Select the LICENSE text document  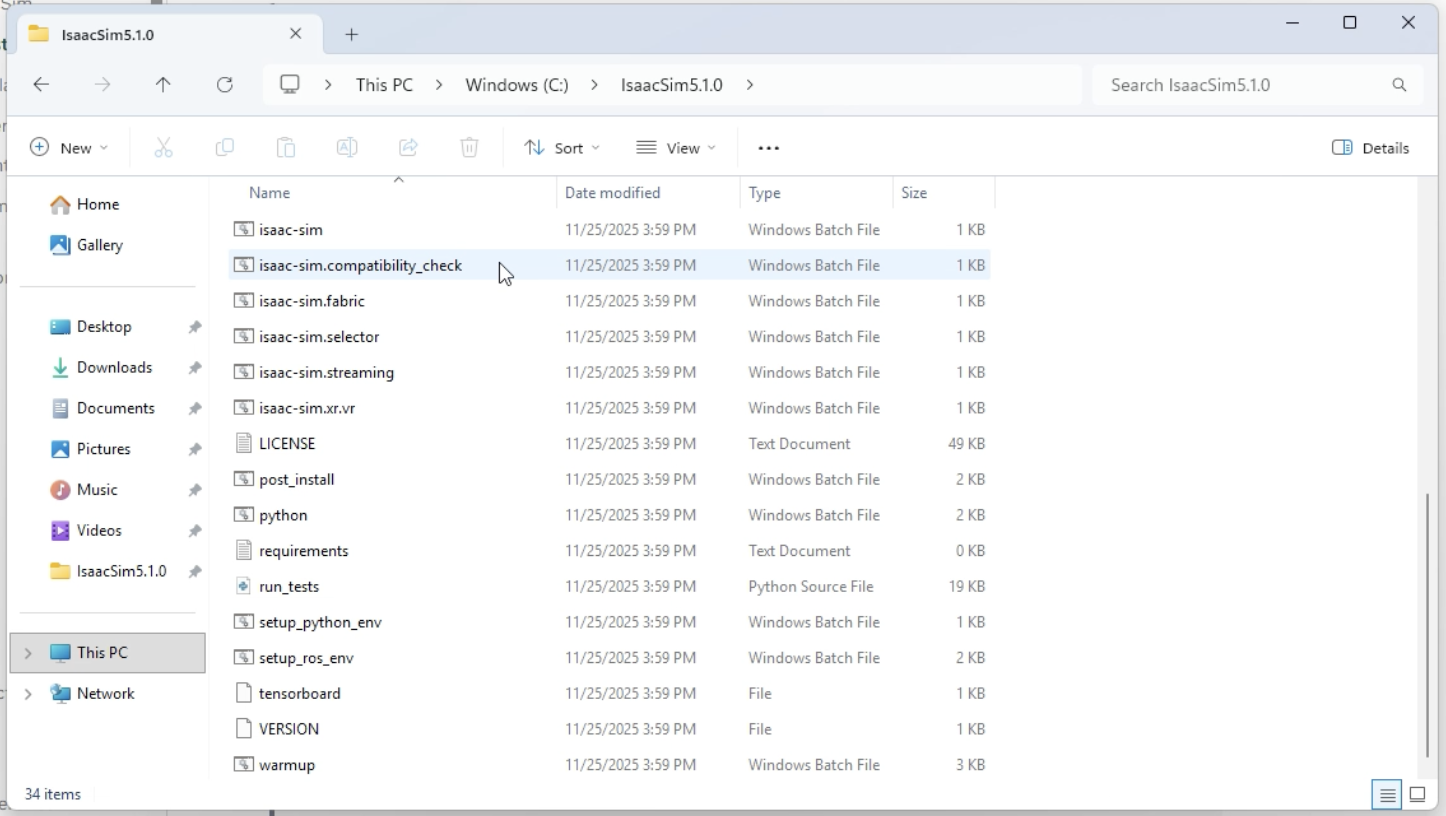pyautogui.click(x=287, y=443)
